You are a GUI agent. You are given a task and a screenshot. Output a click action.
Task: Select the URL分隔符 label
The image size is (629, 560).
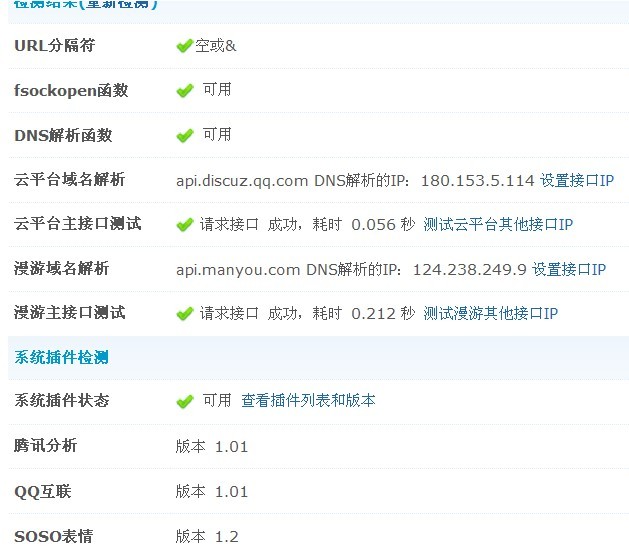click(55, 46)
